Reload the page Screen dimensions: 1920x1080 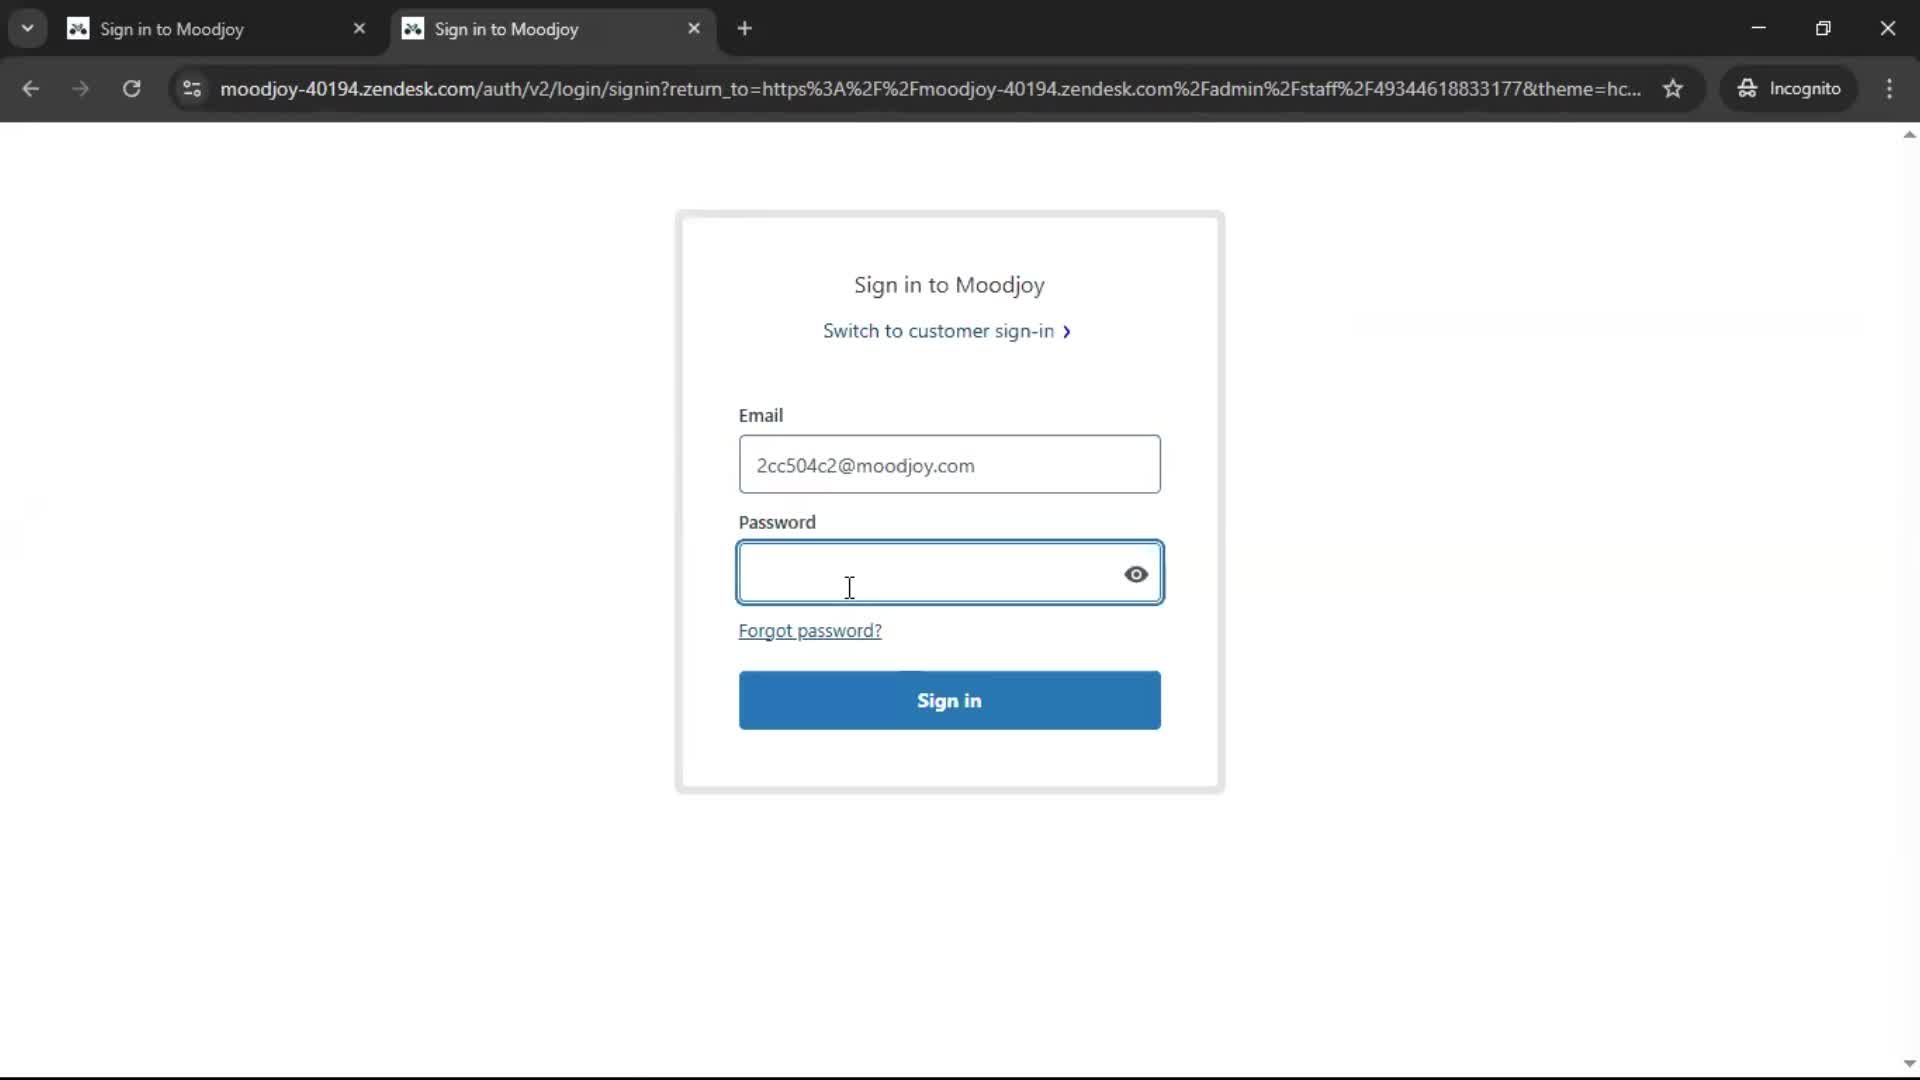pyautogui.click(x=131, y=88)
